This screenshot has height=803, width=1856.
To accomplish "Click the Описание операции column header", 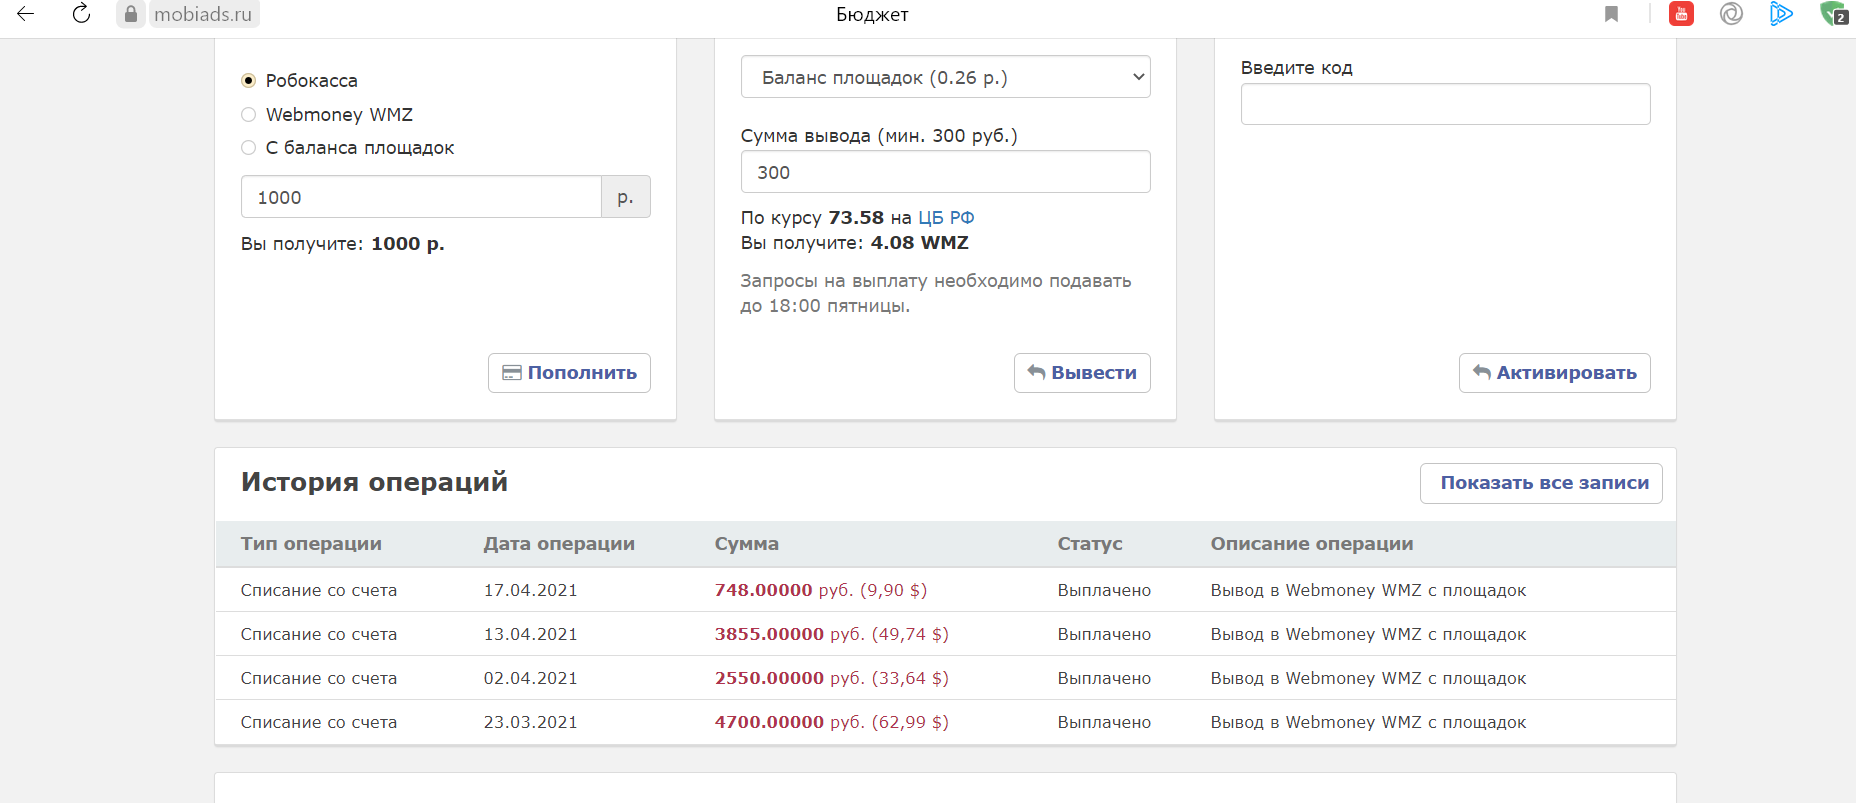I will [x=1312, y=544].
